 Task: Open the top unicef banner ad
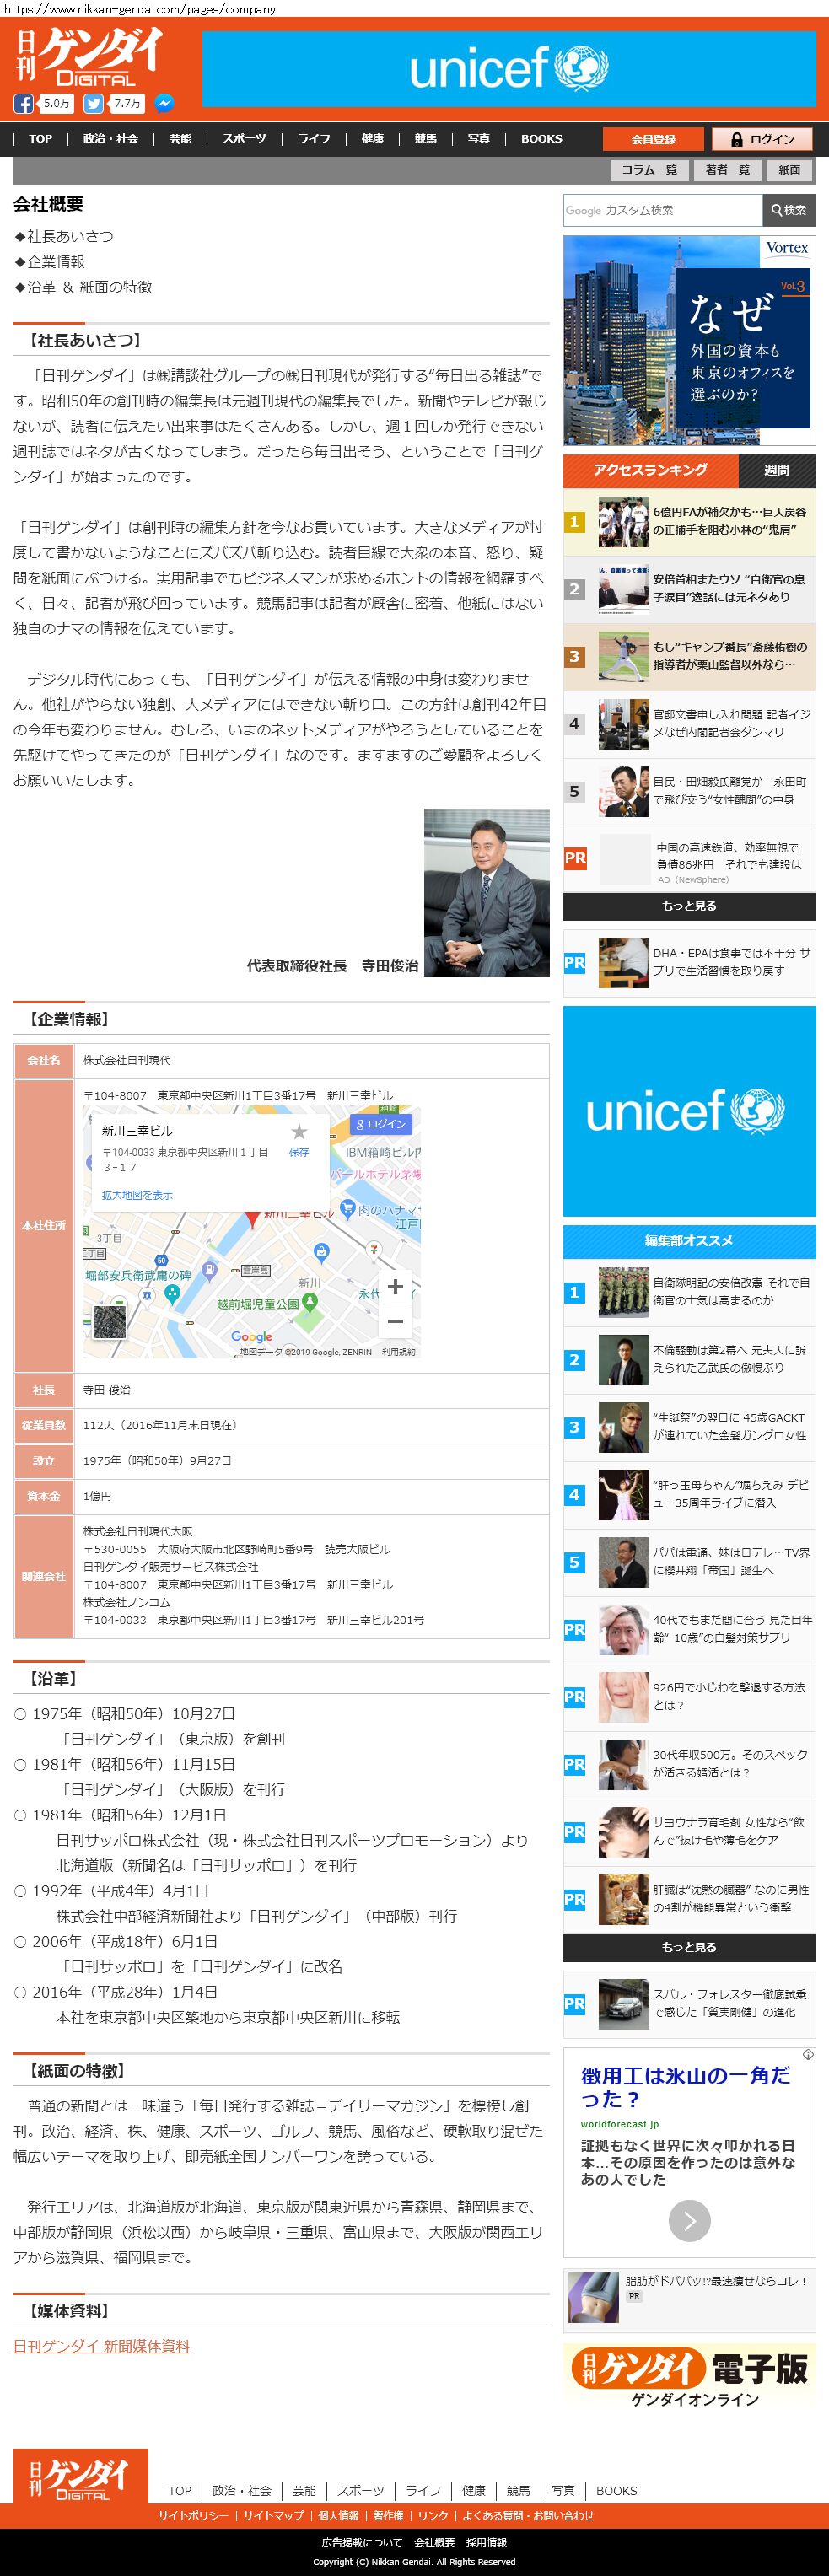[x=509, y=69]
